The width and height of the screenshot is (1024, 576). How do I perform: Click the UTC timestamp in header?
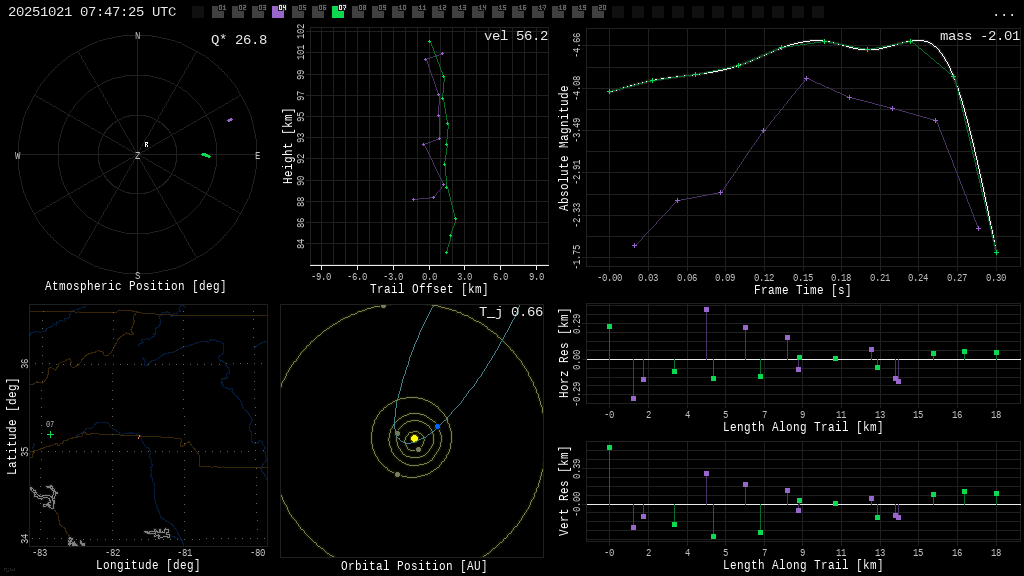pos(92,12)
